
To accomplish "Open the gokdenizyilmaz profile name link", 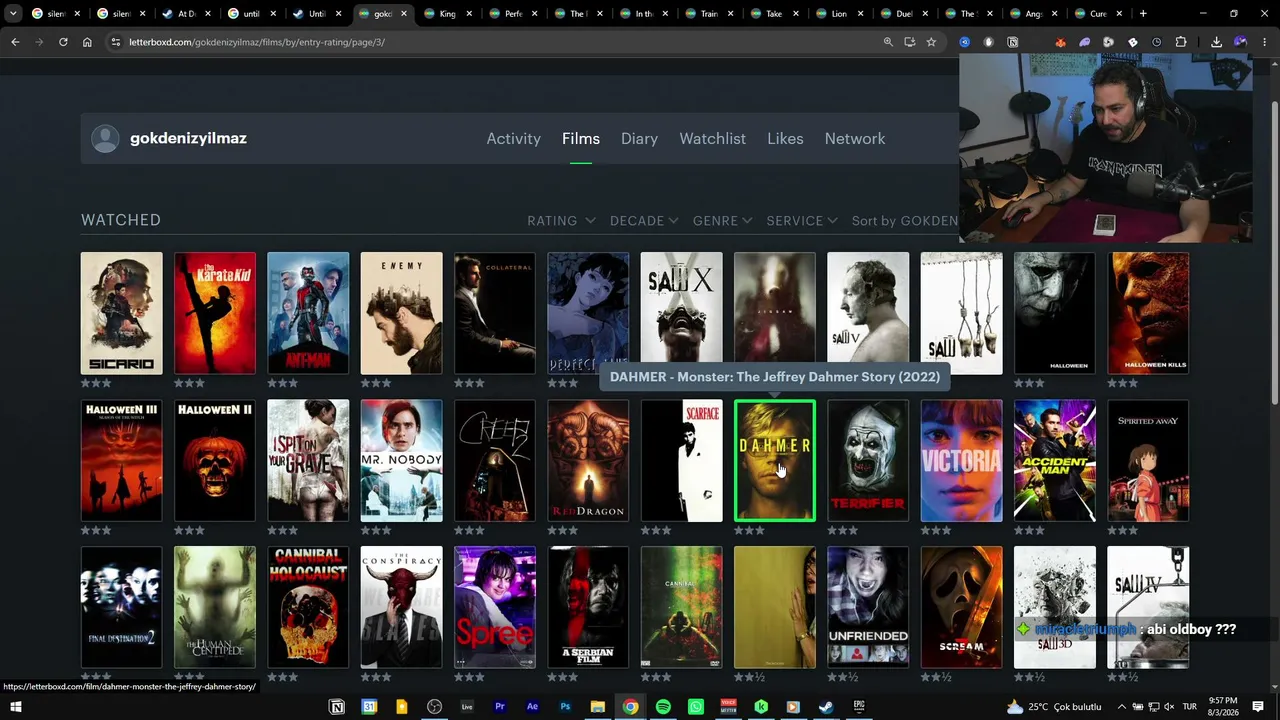I will coord(188,138).
